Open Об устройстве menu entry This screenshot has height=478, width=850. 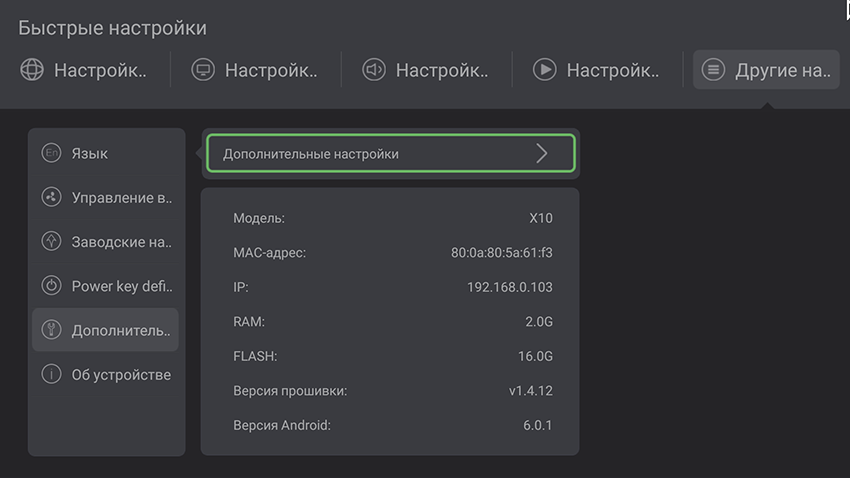(121, 374)
